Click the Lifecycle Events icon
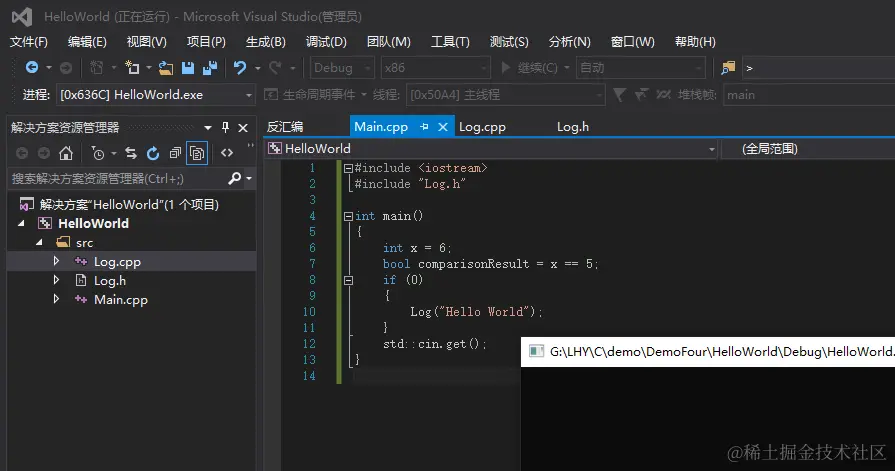 click(271, 94)
